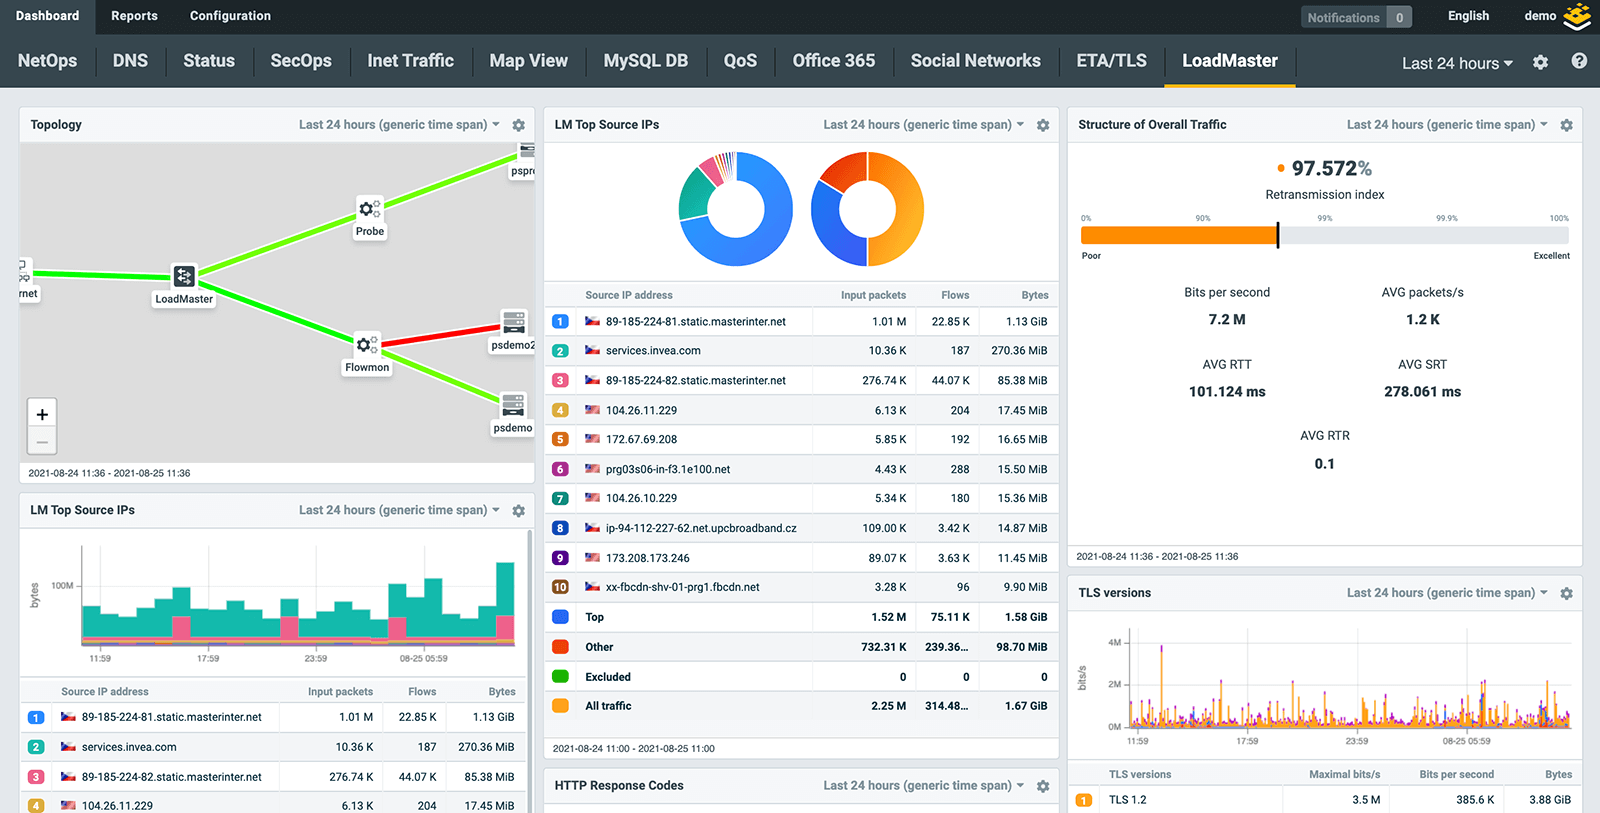Switch to the Social Networks tab
This screenshot has height=813, width=1600.
[976, 61]
